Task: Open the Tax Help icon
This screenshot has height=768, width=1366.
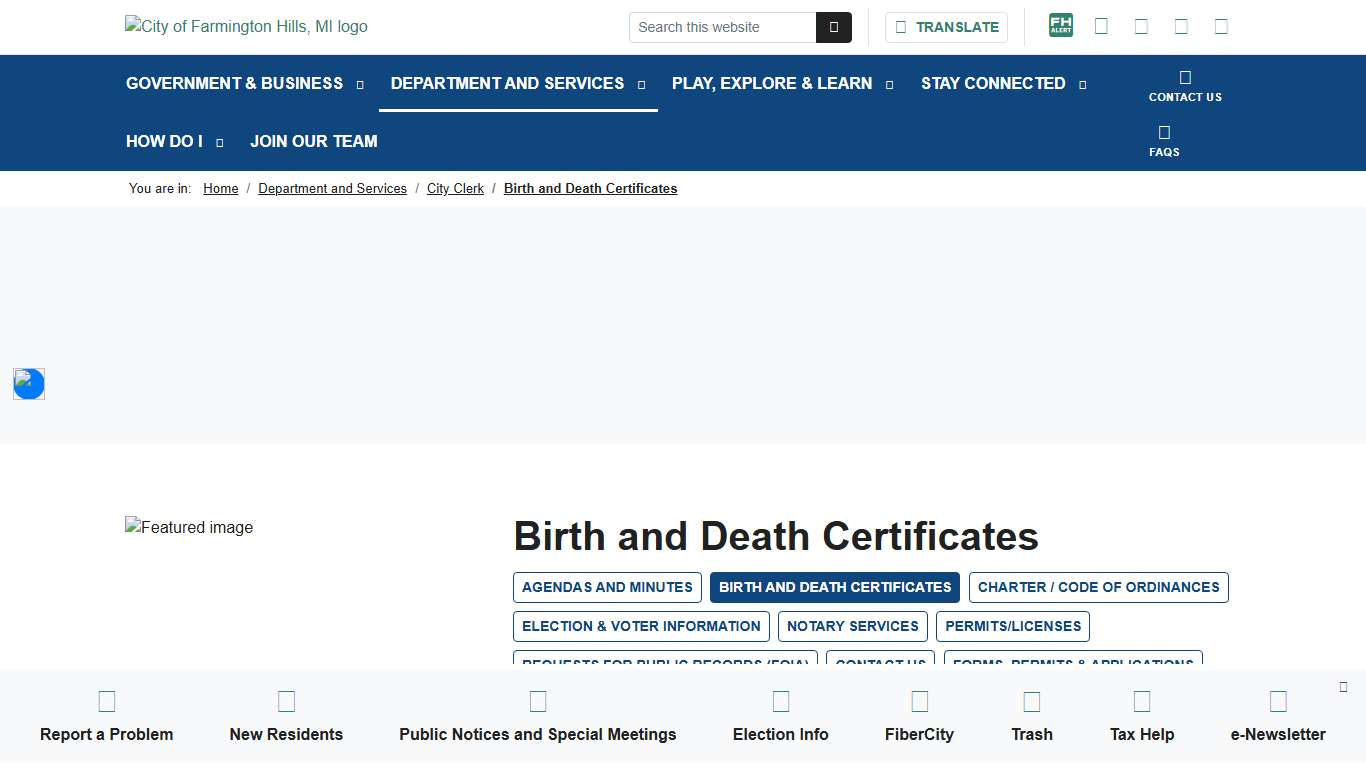Action: (1141, 700)
